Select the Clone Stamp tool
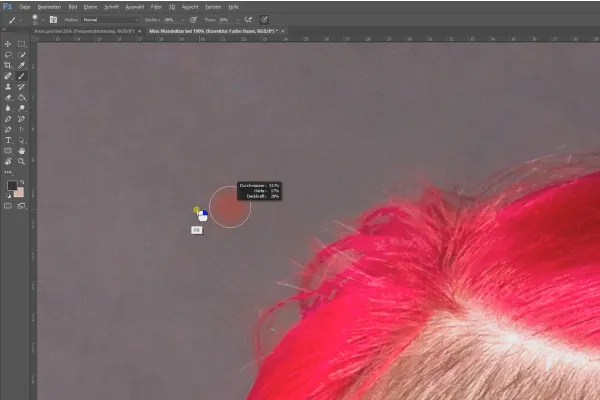Viewport: 600px width, 400px height. [8, 87]
